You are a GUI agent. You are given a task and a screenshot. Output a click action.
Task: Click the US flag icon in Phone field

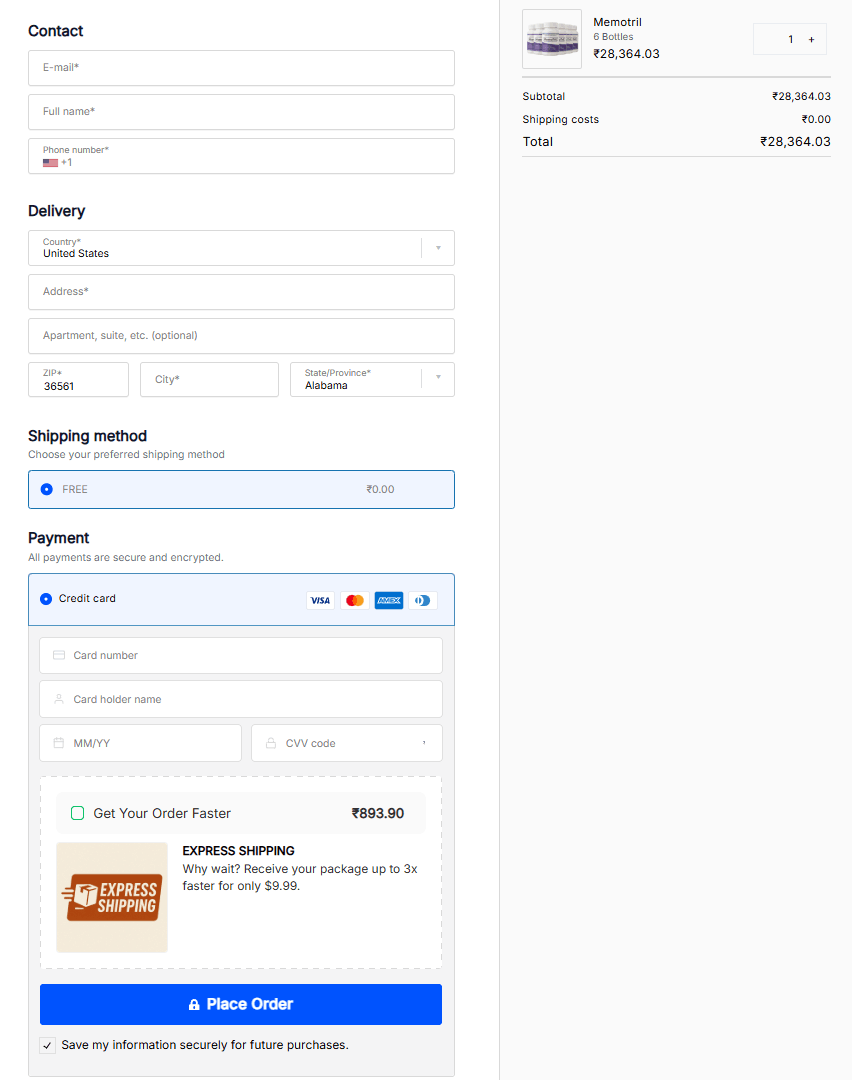(50, 162)
